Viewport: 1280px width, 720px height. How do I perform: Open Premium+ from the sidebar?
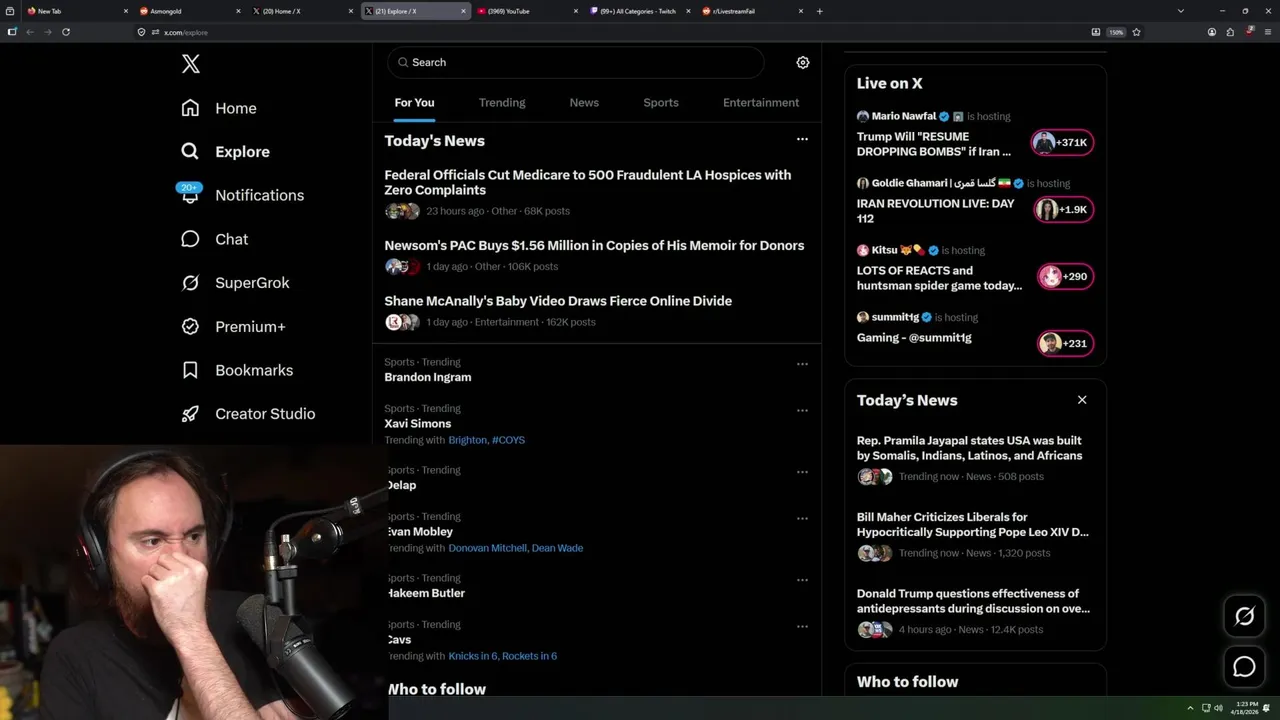pos(233,327)
